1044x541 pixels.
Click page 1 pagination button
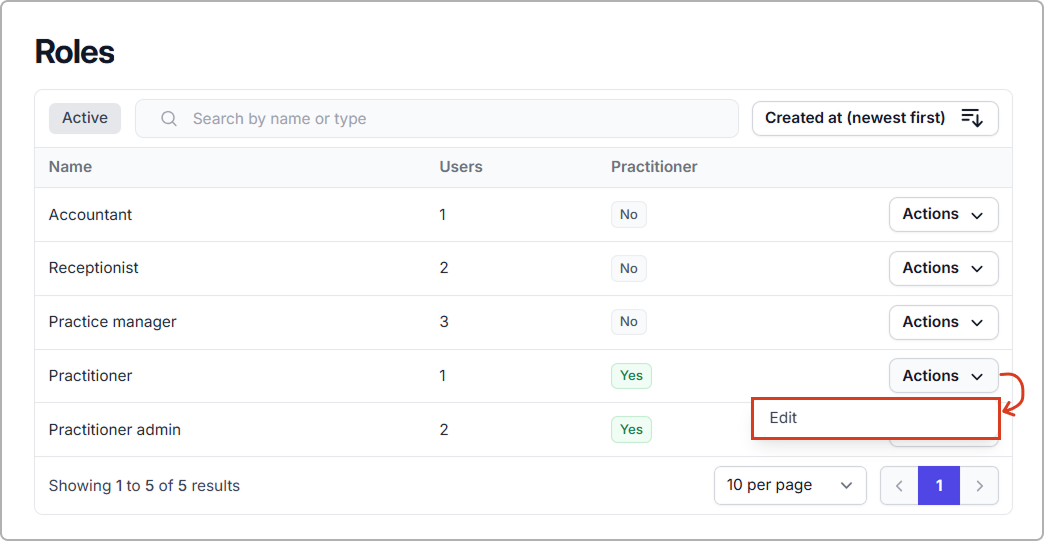pyautogui.click(x=939, y=486)
